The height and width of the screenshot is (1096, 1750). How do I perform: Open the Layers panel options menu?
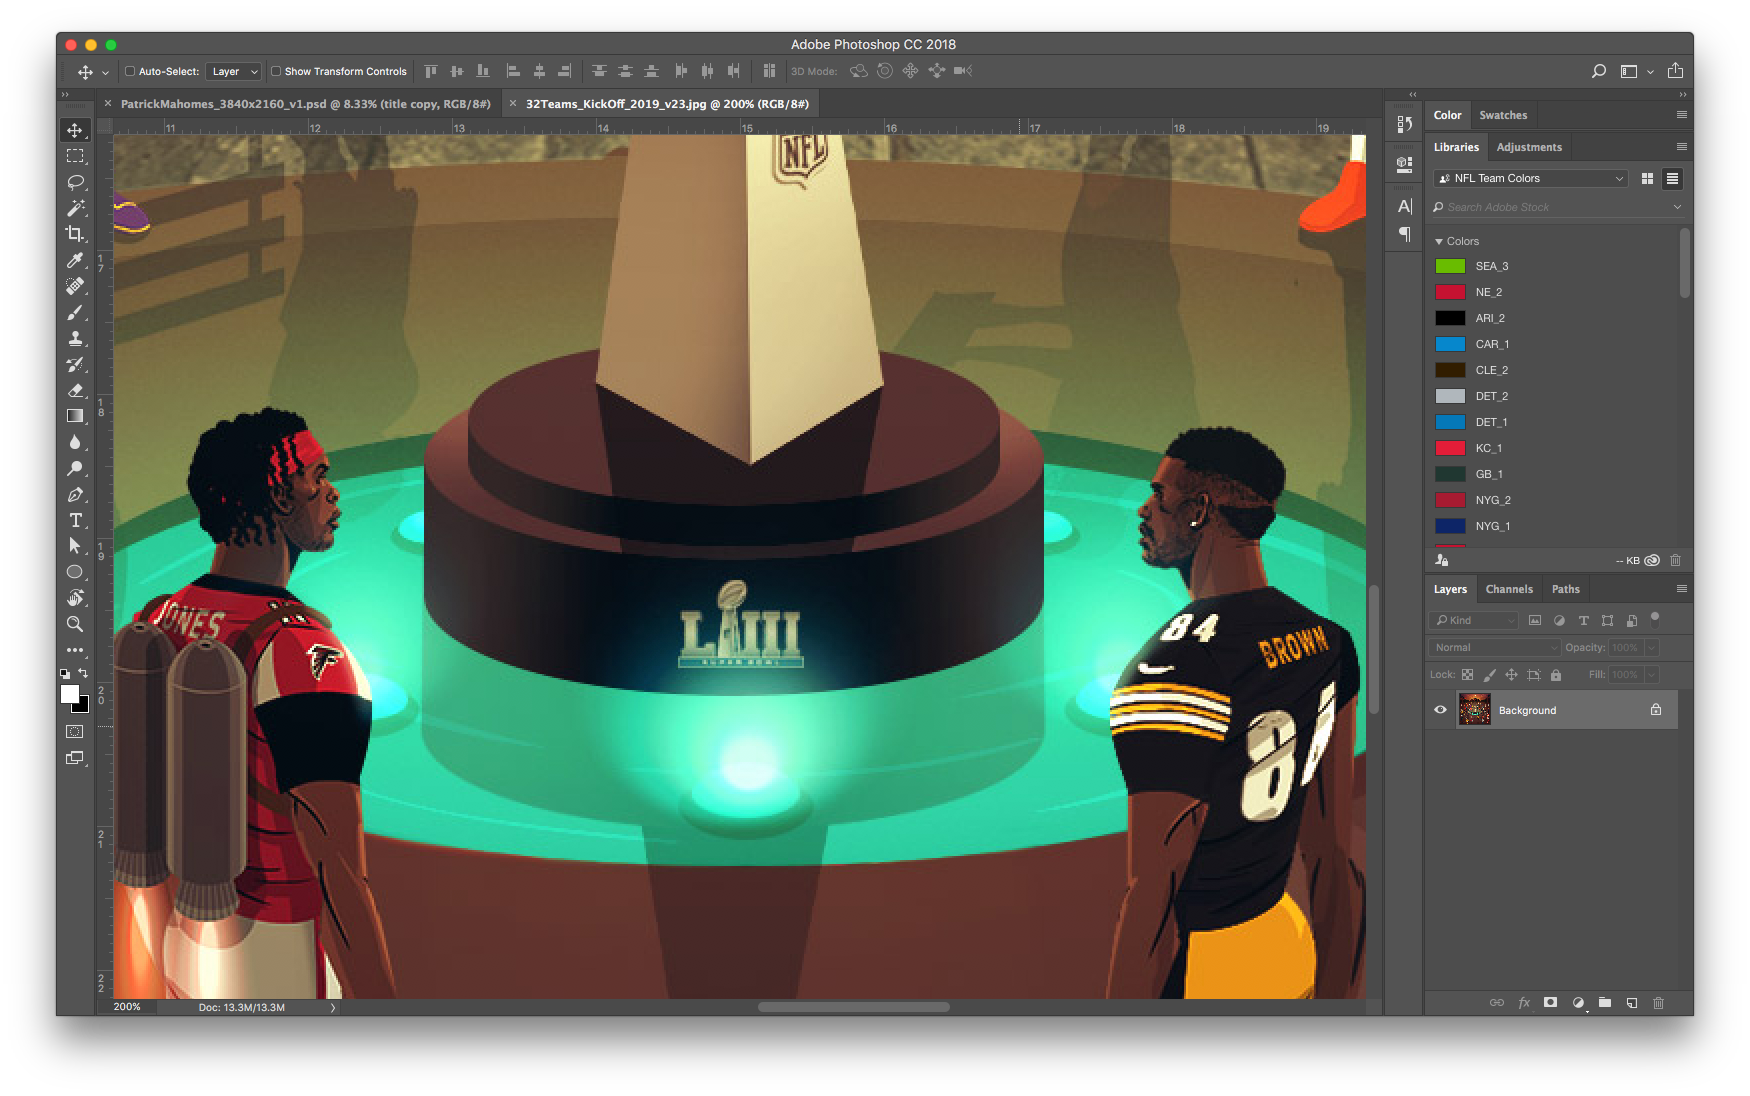[1681, 589]
